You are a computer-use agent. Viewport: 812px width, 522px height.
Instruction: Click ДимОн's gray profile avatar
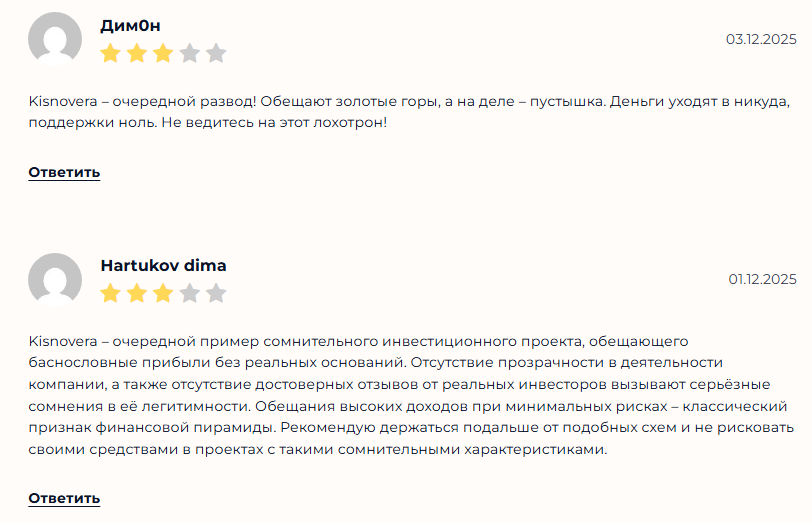55,40
